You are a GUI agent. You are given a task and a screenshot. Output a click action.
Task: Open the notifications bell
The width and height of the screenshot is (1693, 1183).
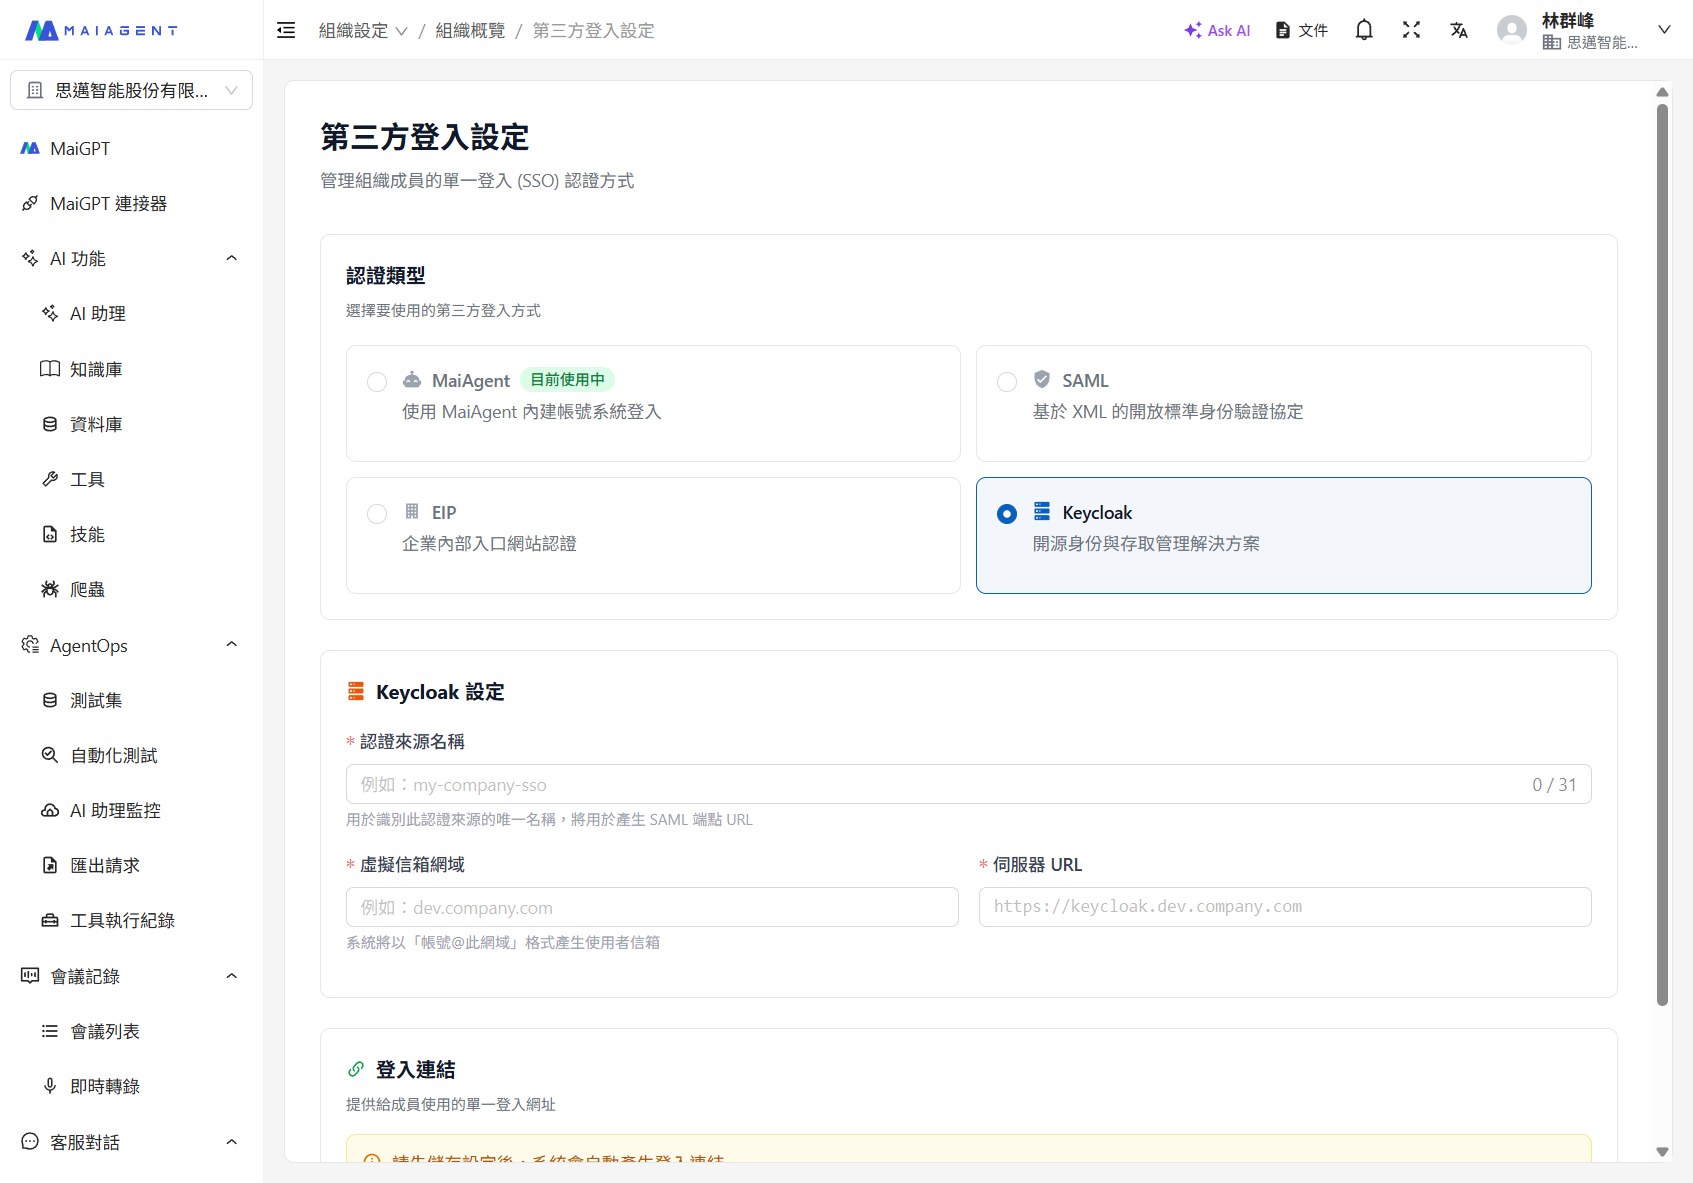1364,30
